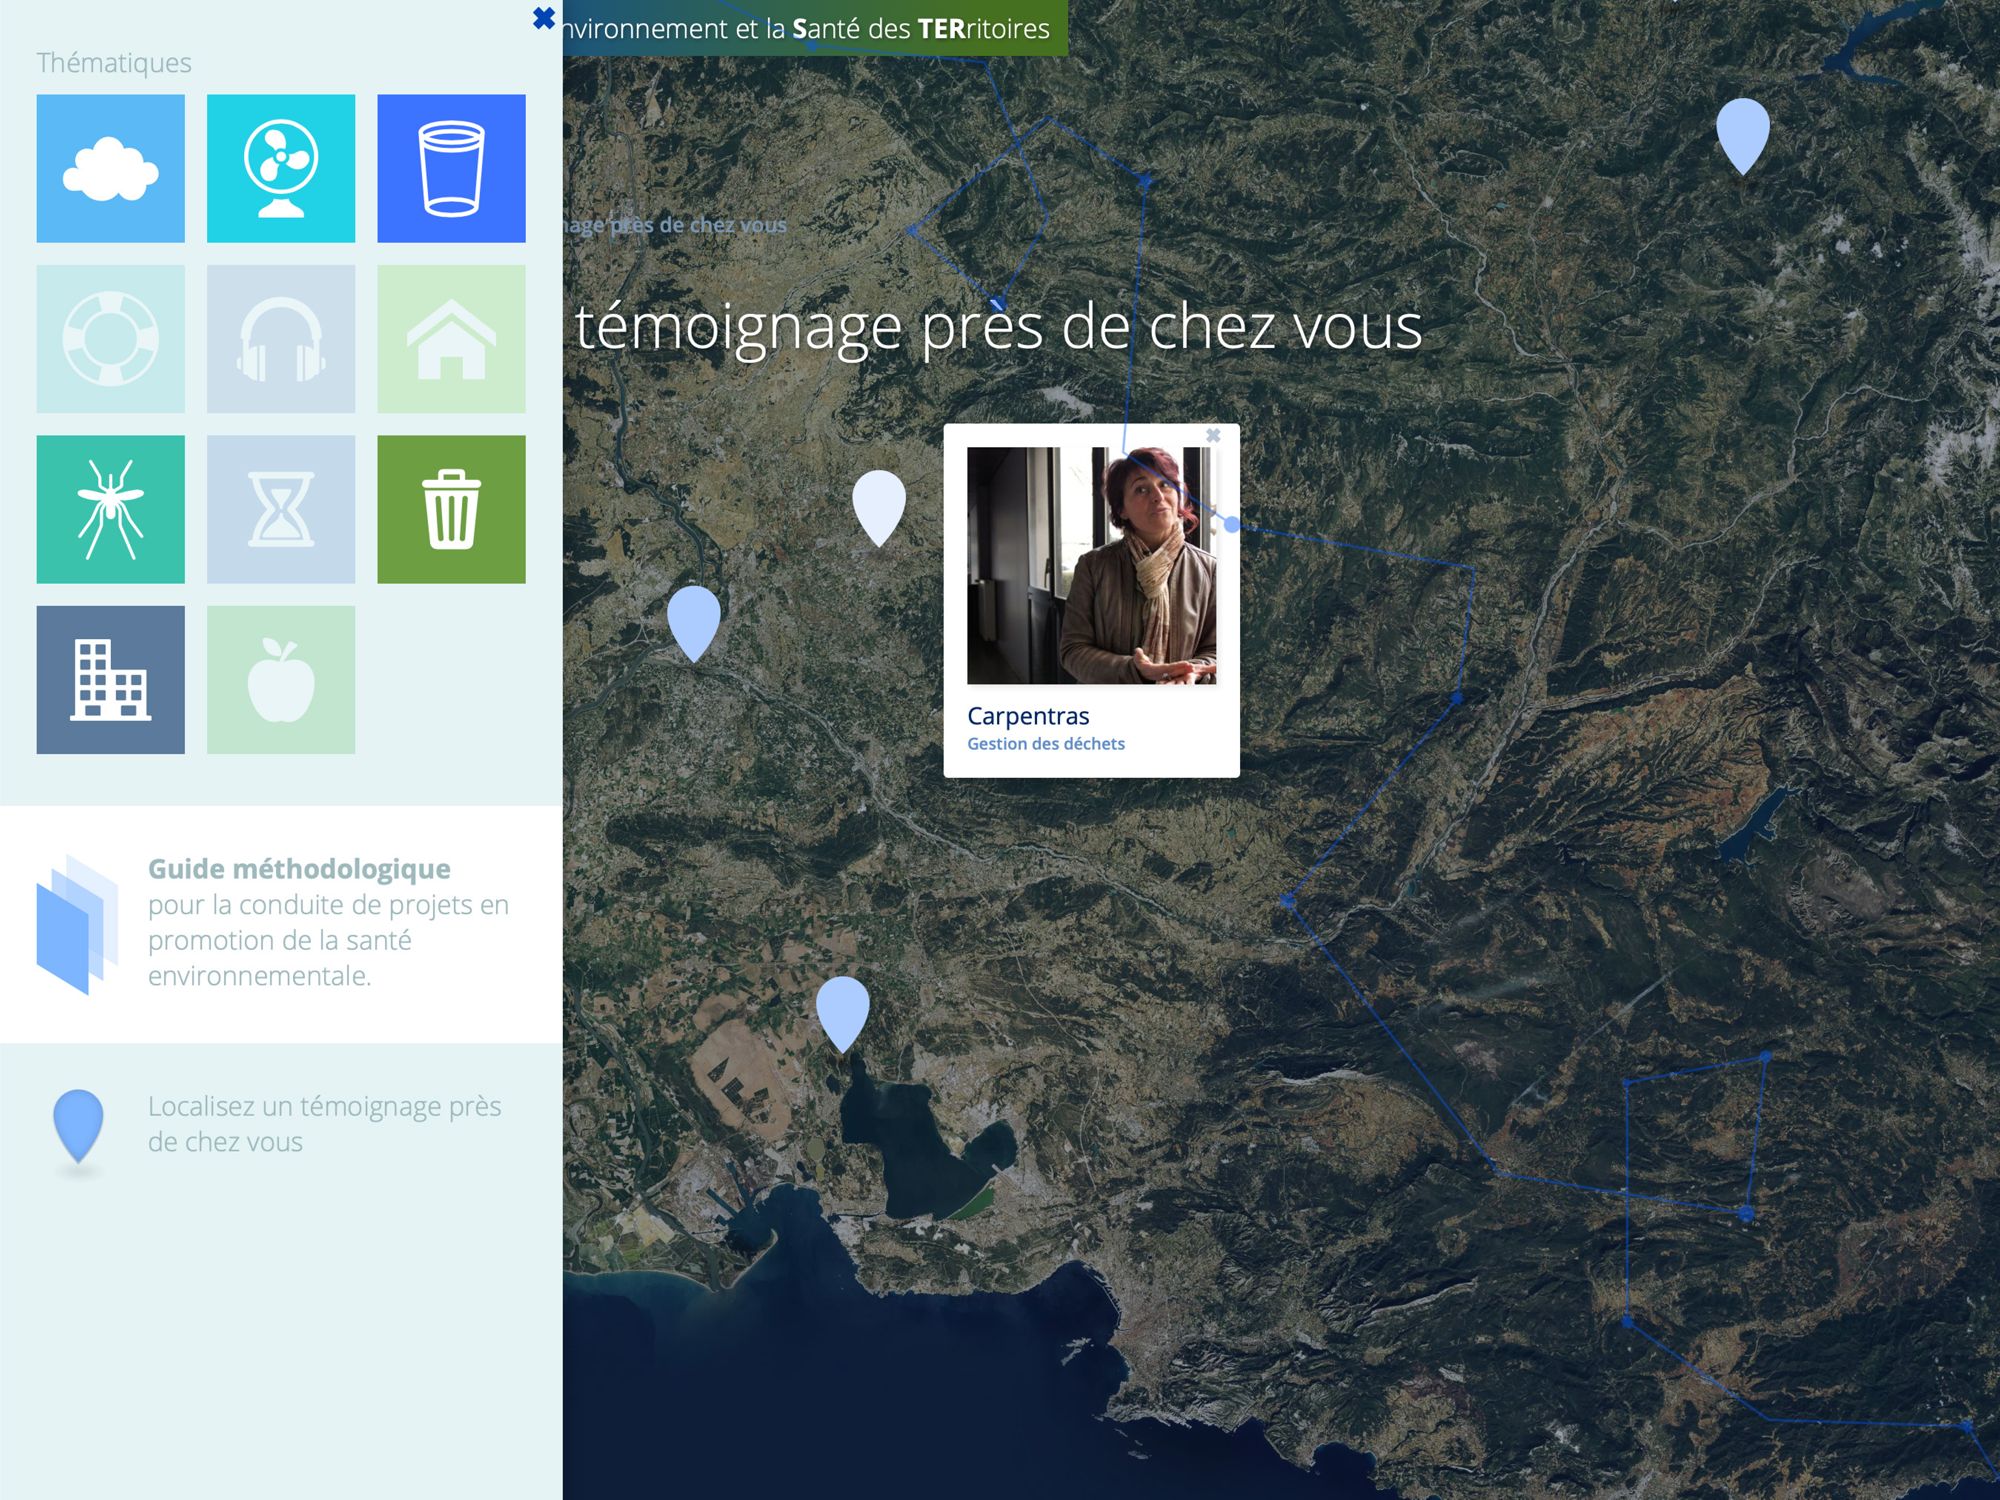Toggle the house housing theme tile
This screenshot has height=1500, width=2000.
(x=451, y=338)
